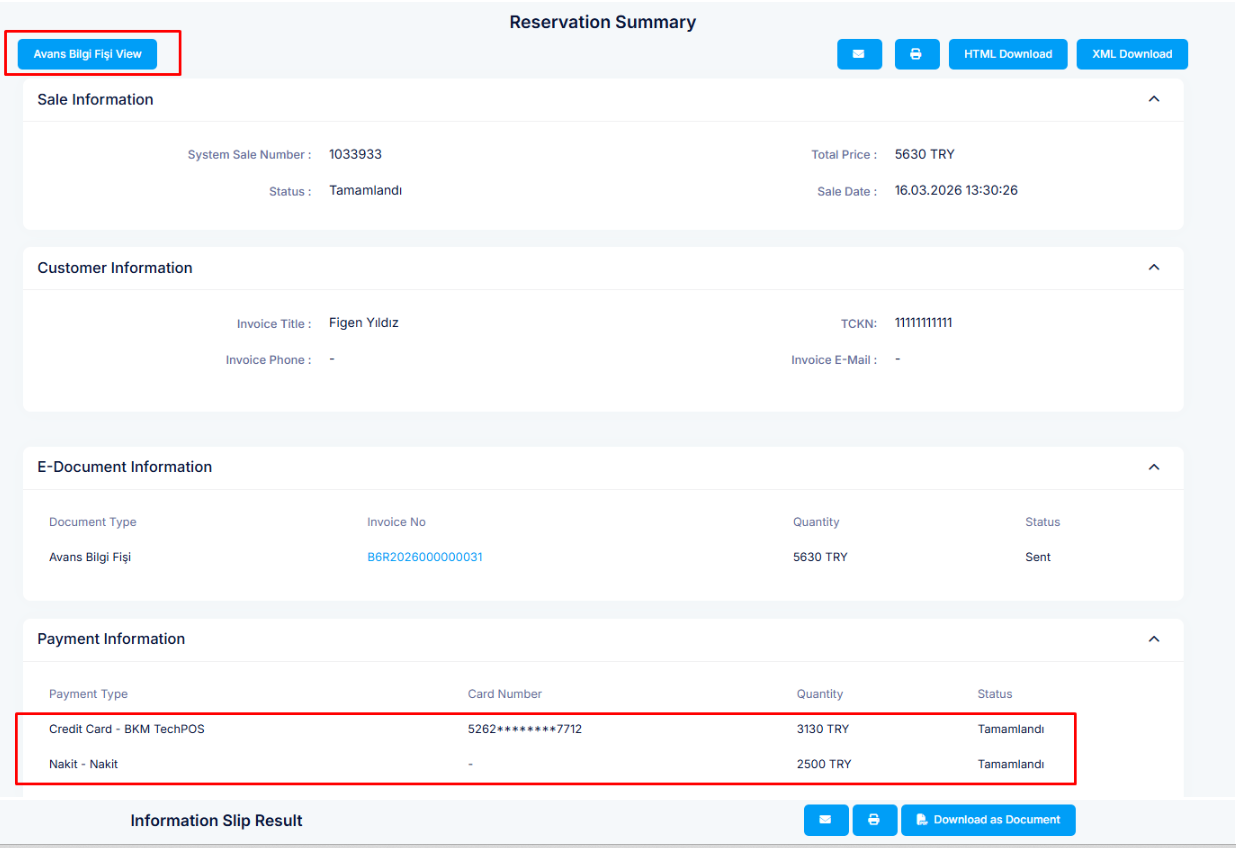1236x848 pixels.
Task: Select system sale number 1033933
Action: coord(355,154)
